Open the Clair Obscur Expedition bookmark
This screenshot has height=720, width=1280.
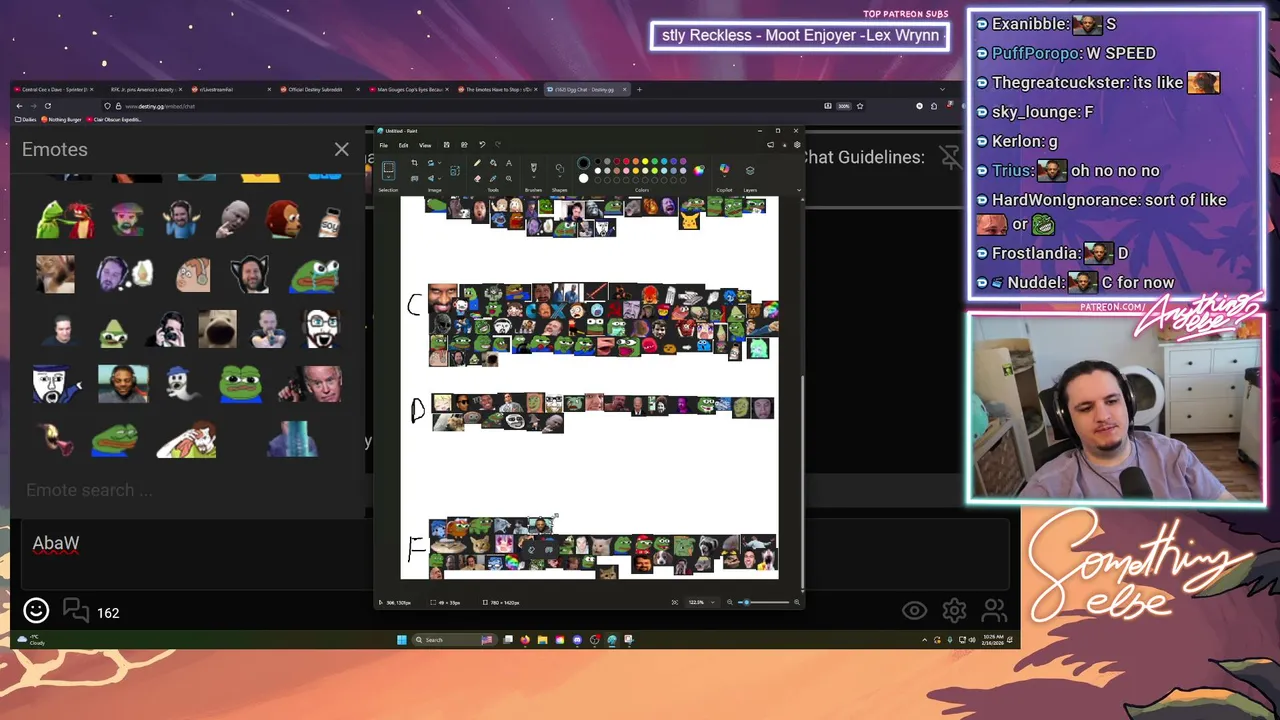tap(116, 119)
